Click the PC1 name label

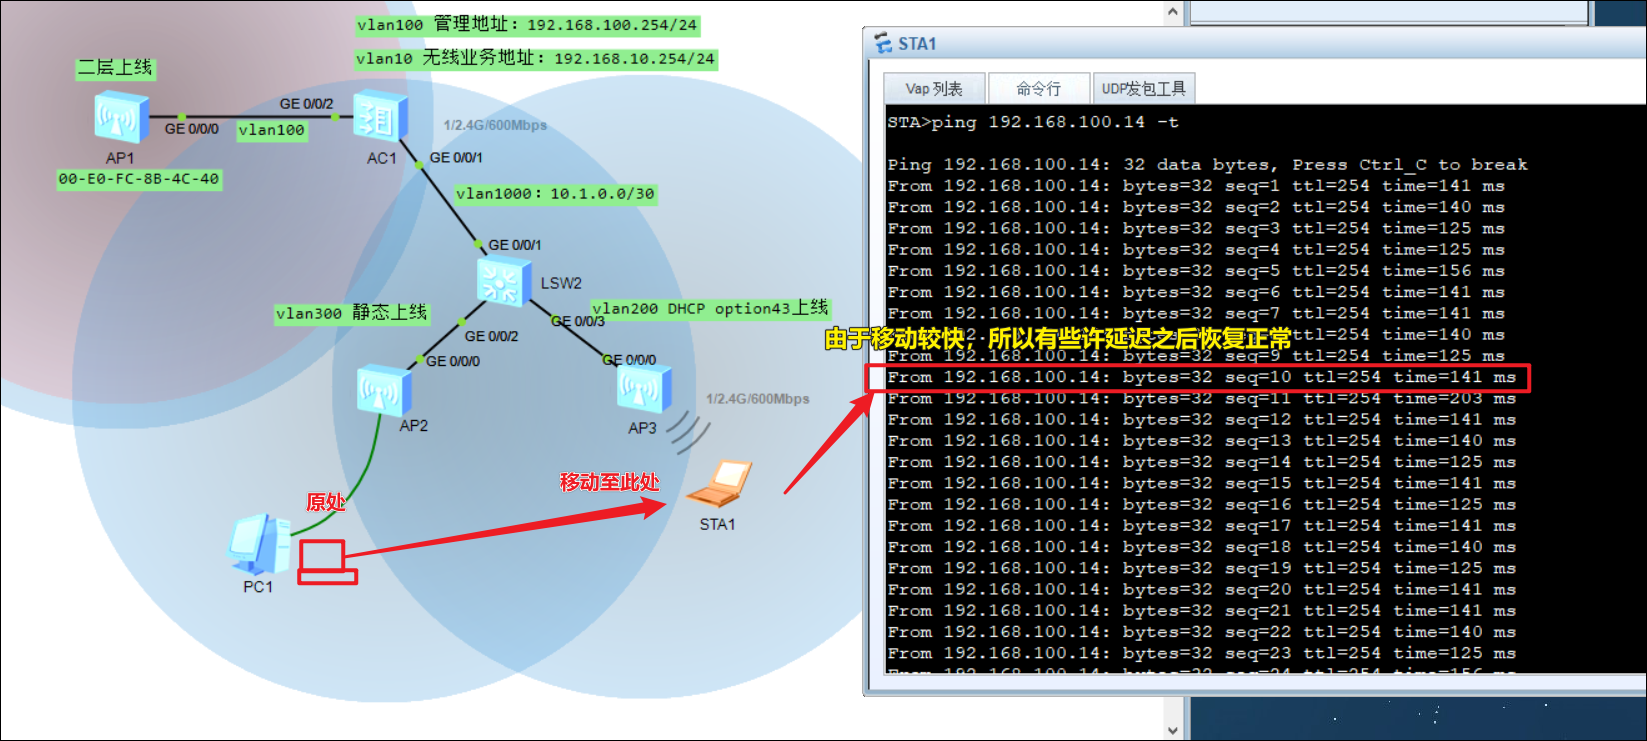pyautogui.click(x=258, y=587)
